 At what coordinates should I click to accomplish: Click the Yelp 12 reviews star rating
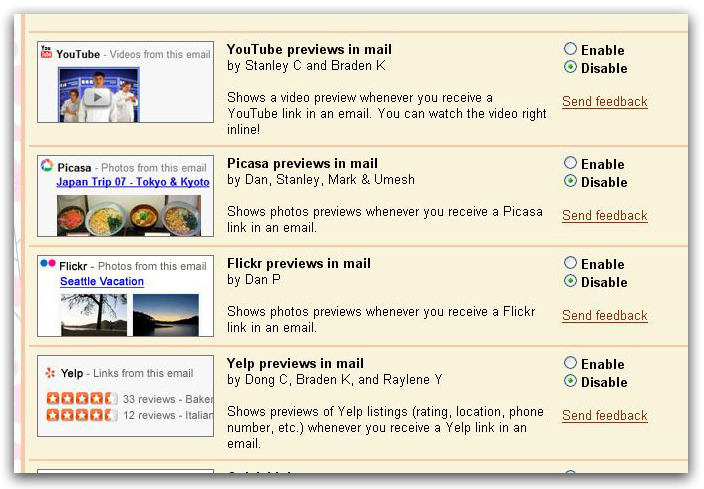click(82, 414)
